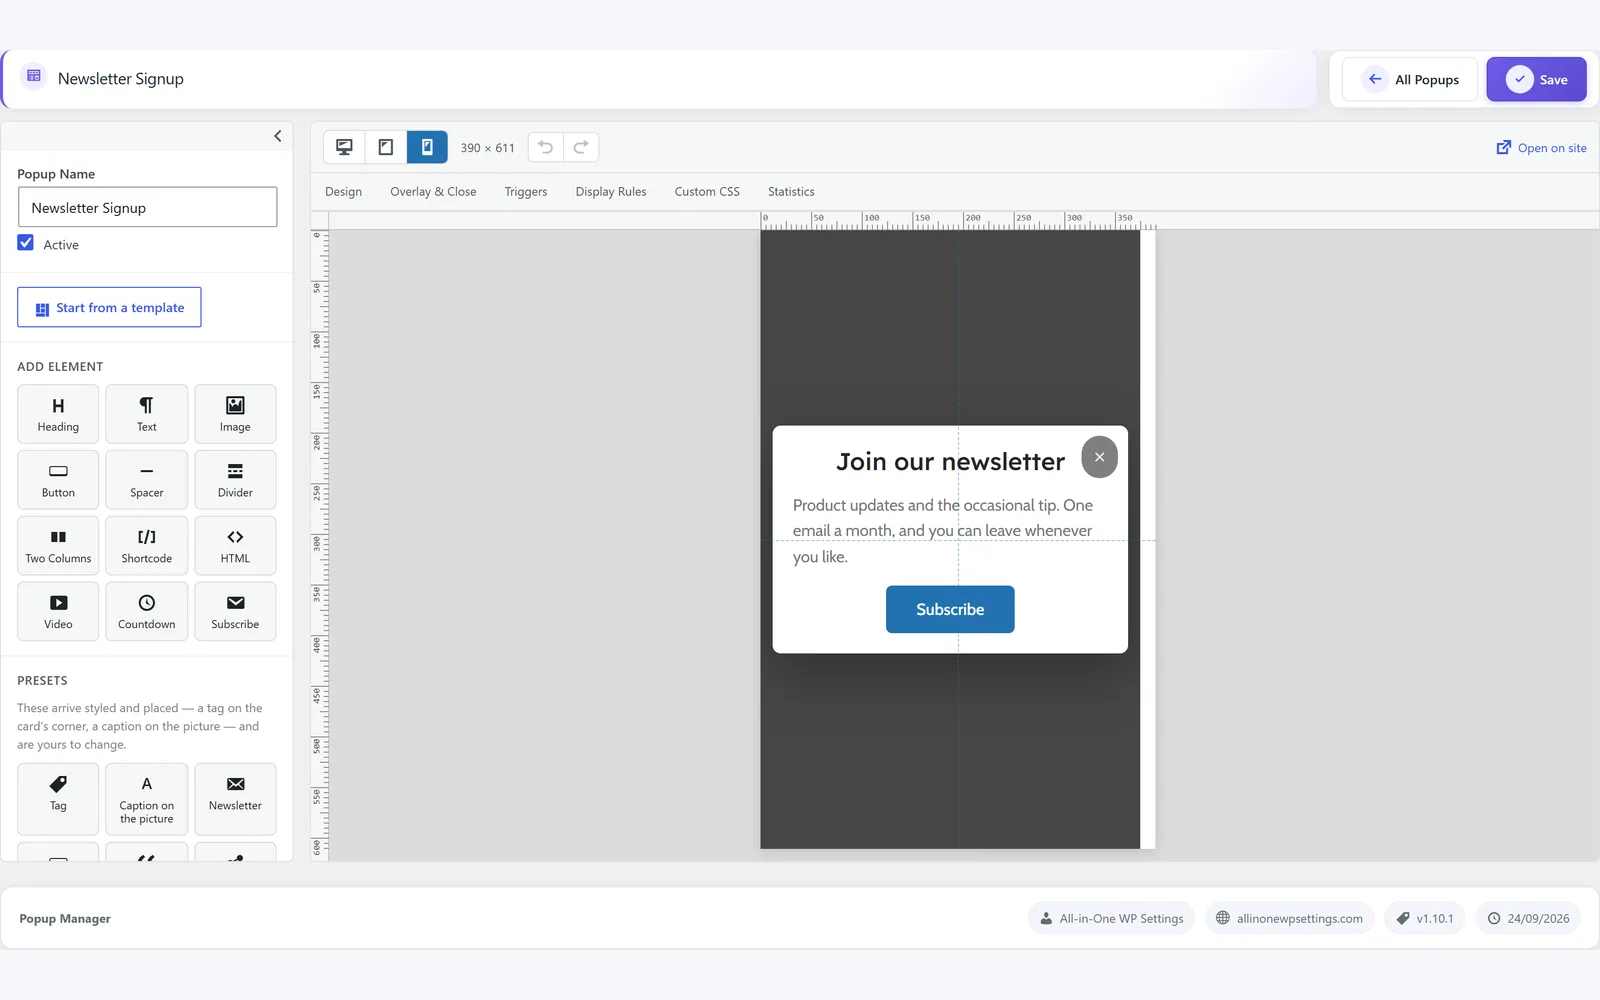This screenshot has width=1600, height=1000.
Task: Insert a Countdown element
Action: (147, 611)
